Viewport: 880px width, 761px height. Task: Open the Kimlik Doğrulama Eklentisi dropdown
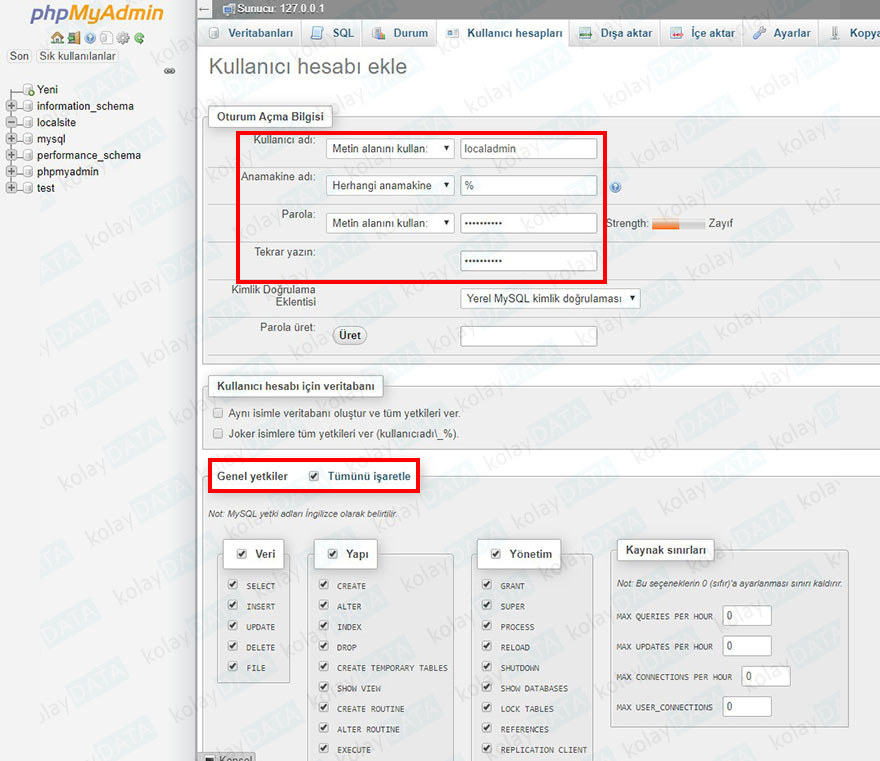pos(550,297)
